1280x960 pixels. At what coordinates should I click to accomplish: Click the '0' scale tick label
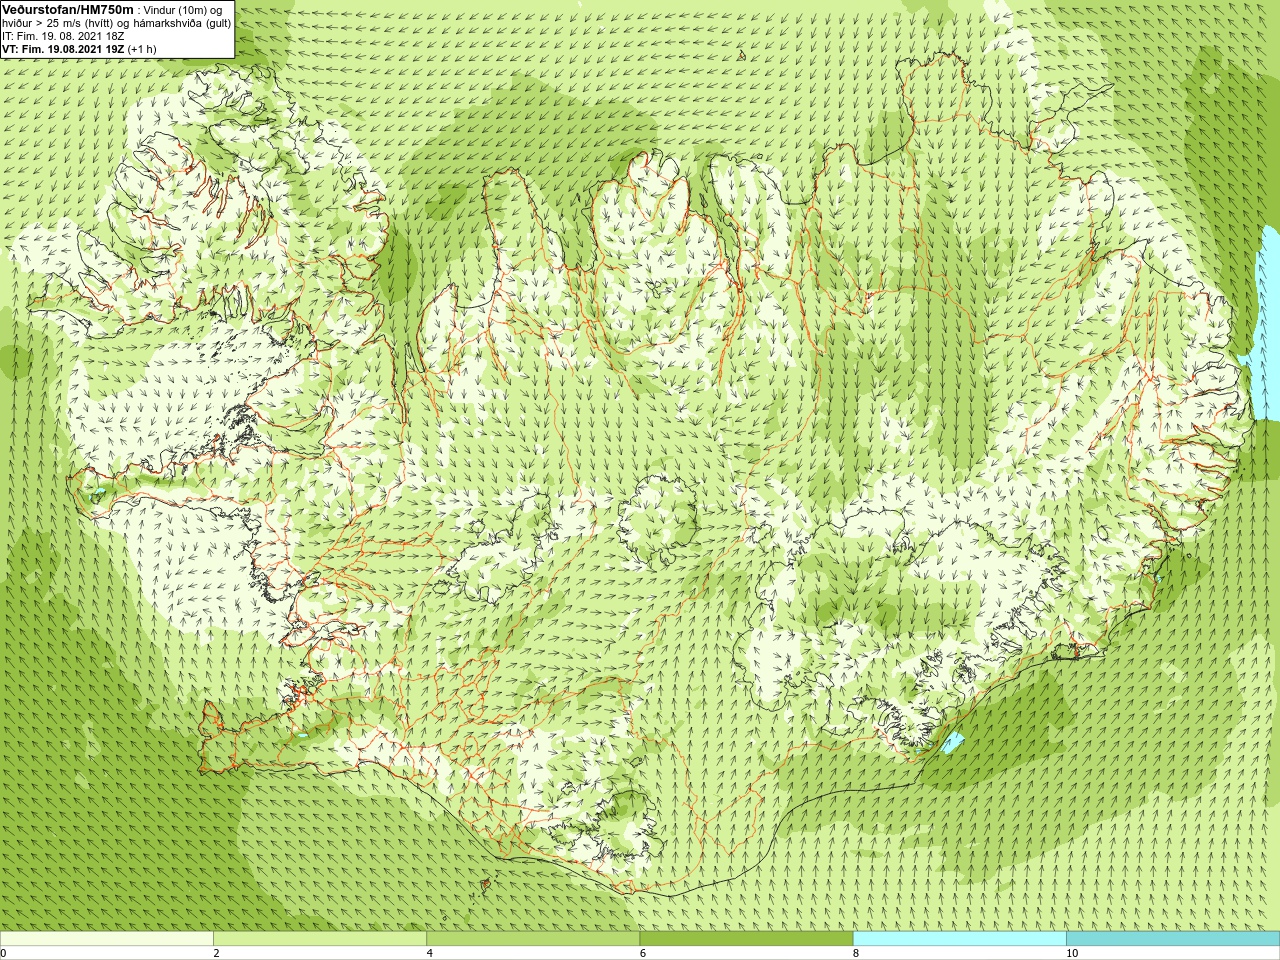pyautogui.click(x=4, y=953)
